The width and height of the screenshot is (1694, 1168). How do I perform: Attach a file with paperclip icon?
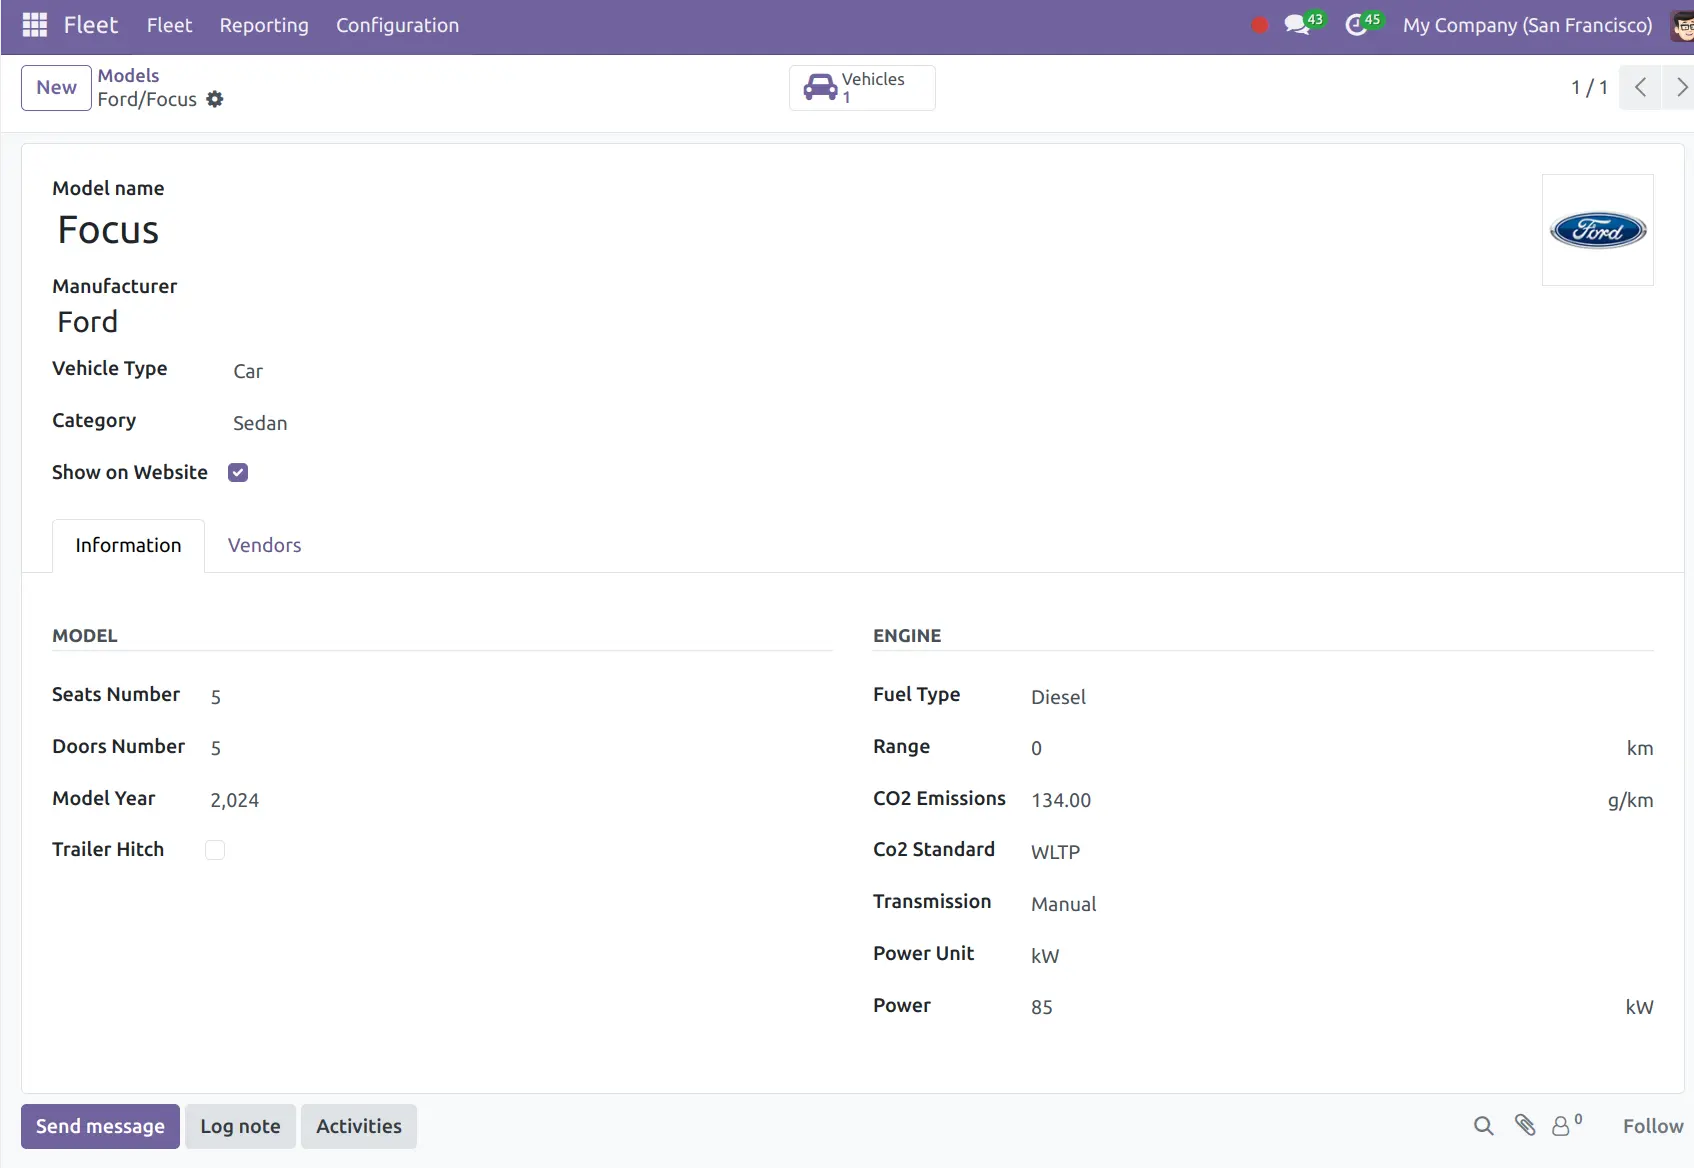[x=1525, y=1126]
